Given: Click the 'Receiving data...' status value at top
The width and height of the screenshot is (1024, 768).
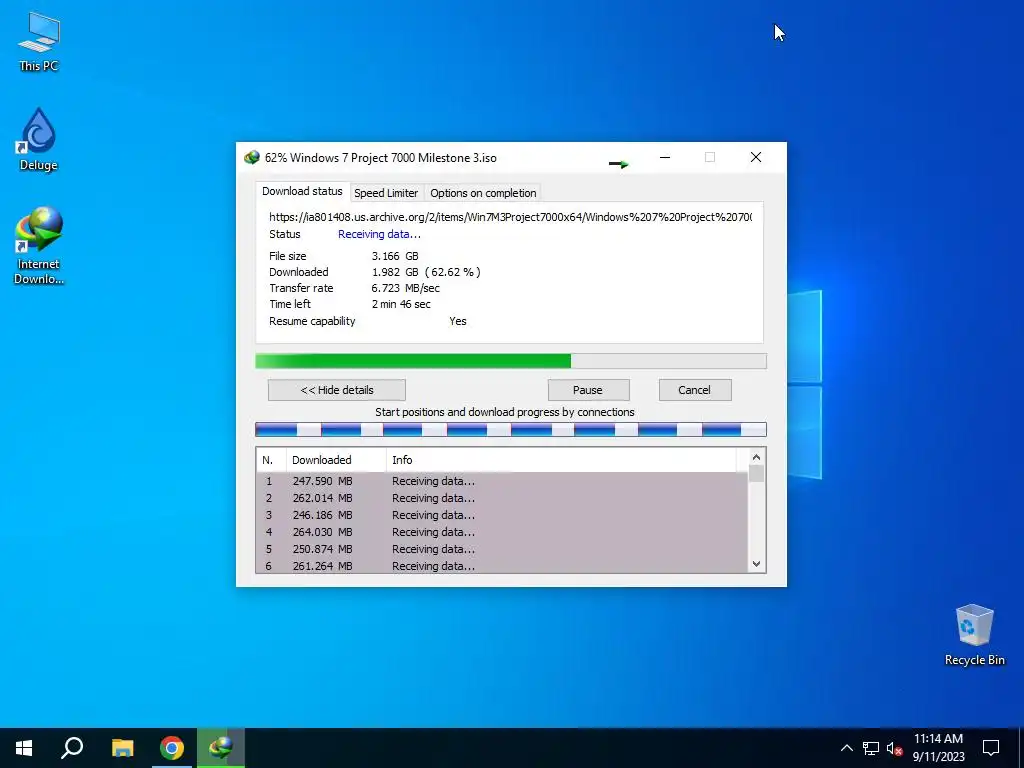Looking at the screenshot, I should (x=379, y=234).
